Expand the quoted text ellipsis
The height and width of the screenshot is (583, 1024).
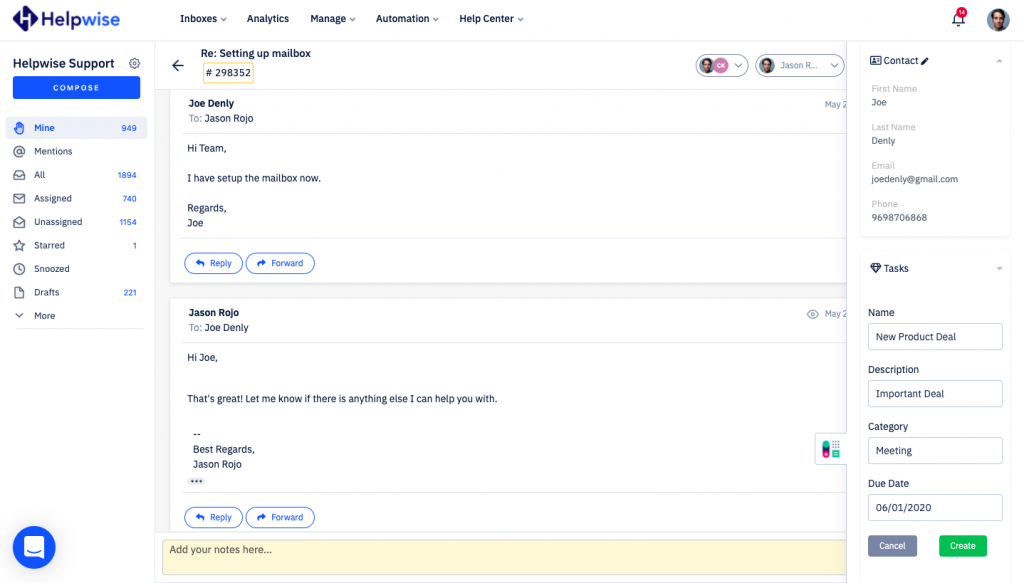(x=196, y=481)
